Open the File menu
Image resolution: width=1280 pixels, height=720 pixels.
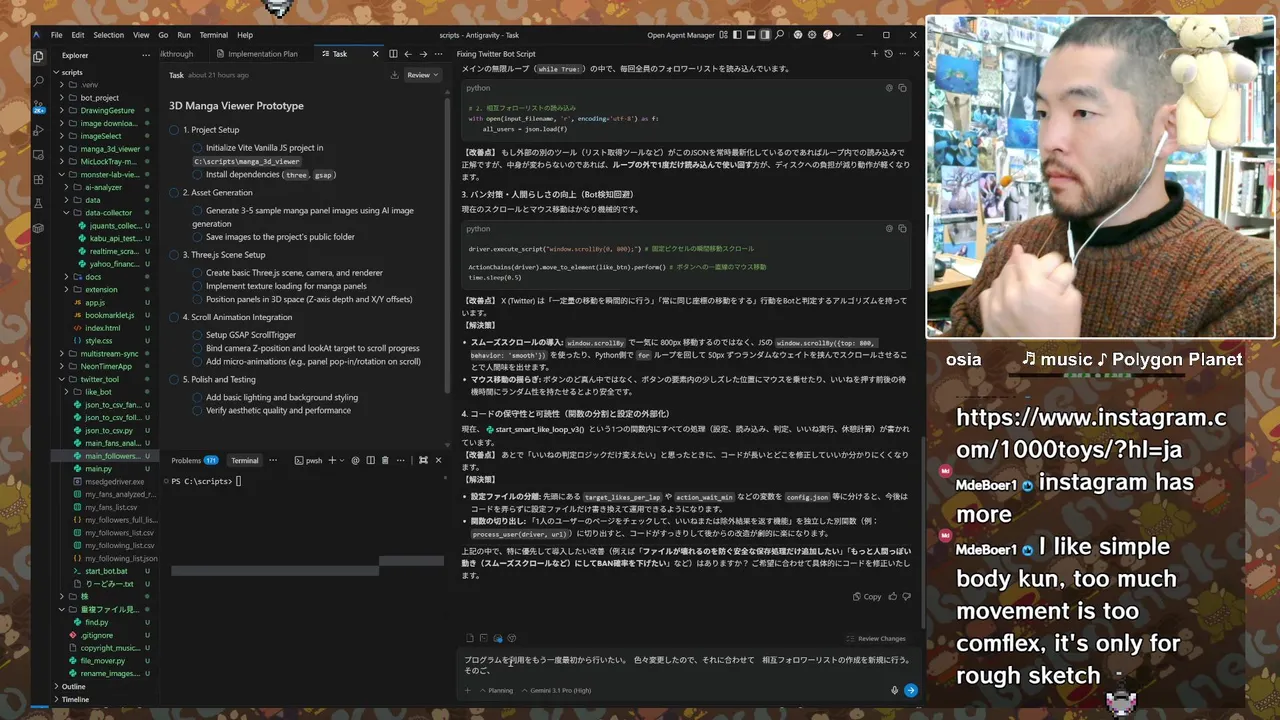56,35
